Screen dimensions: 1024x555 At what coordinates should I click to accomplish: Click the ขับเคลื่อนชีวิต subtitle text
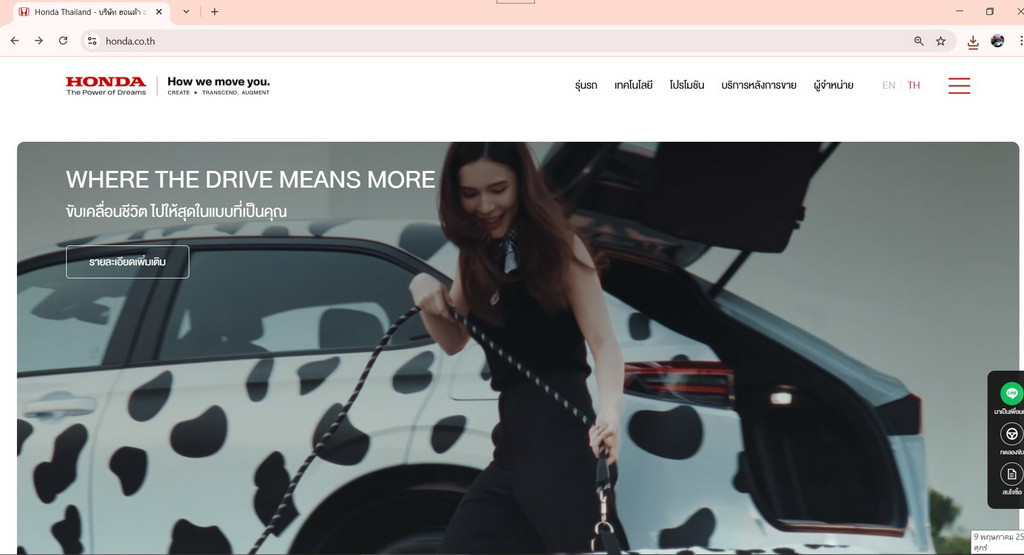(176, 212)
